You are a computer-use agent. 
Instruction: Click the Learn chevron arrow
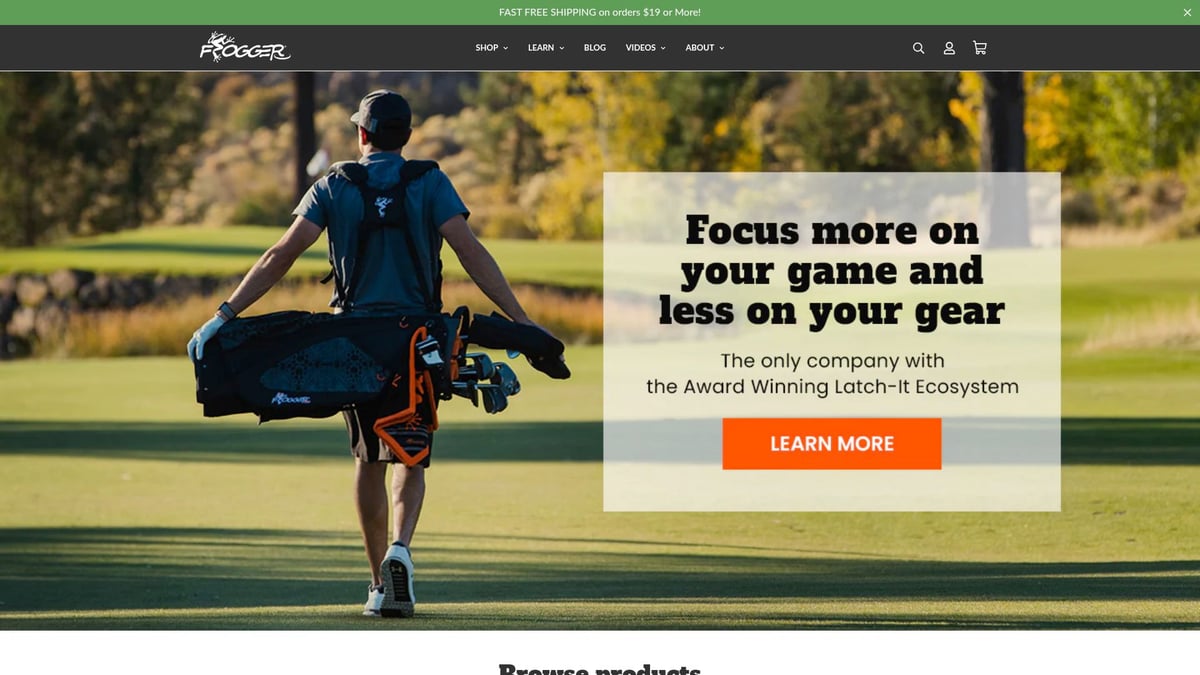[x=561, y=48]
